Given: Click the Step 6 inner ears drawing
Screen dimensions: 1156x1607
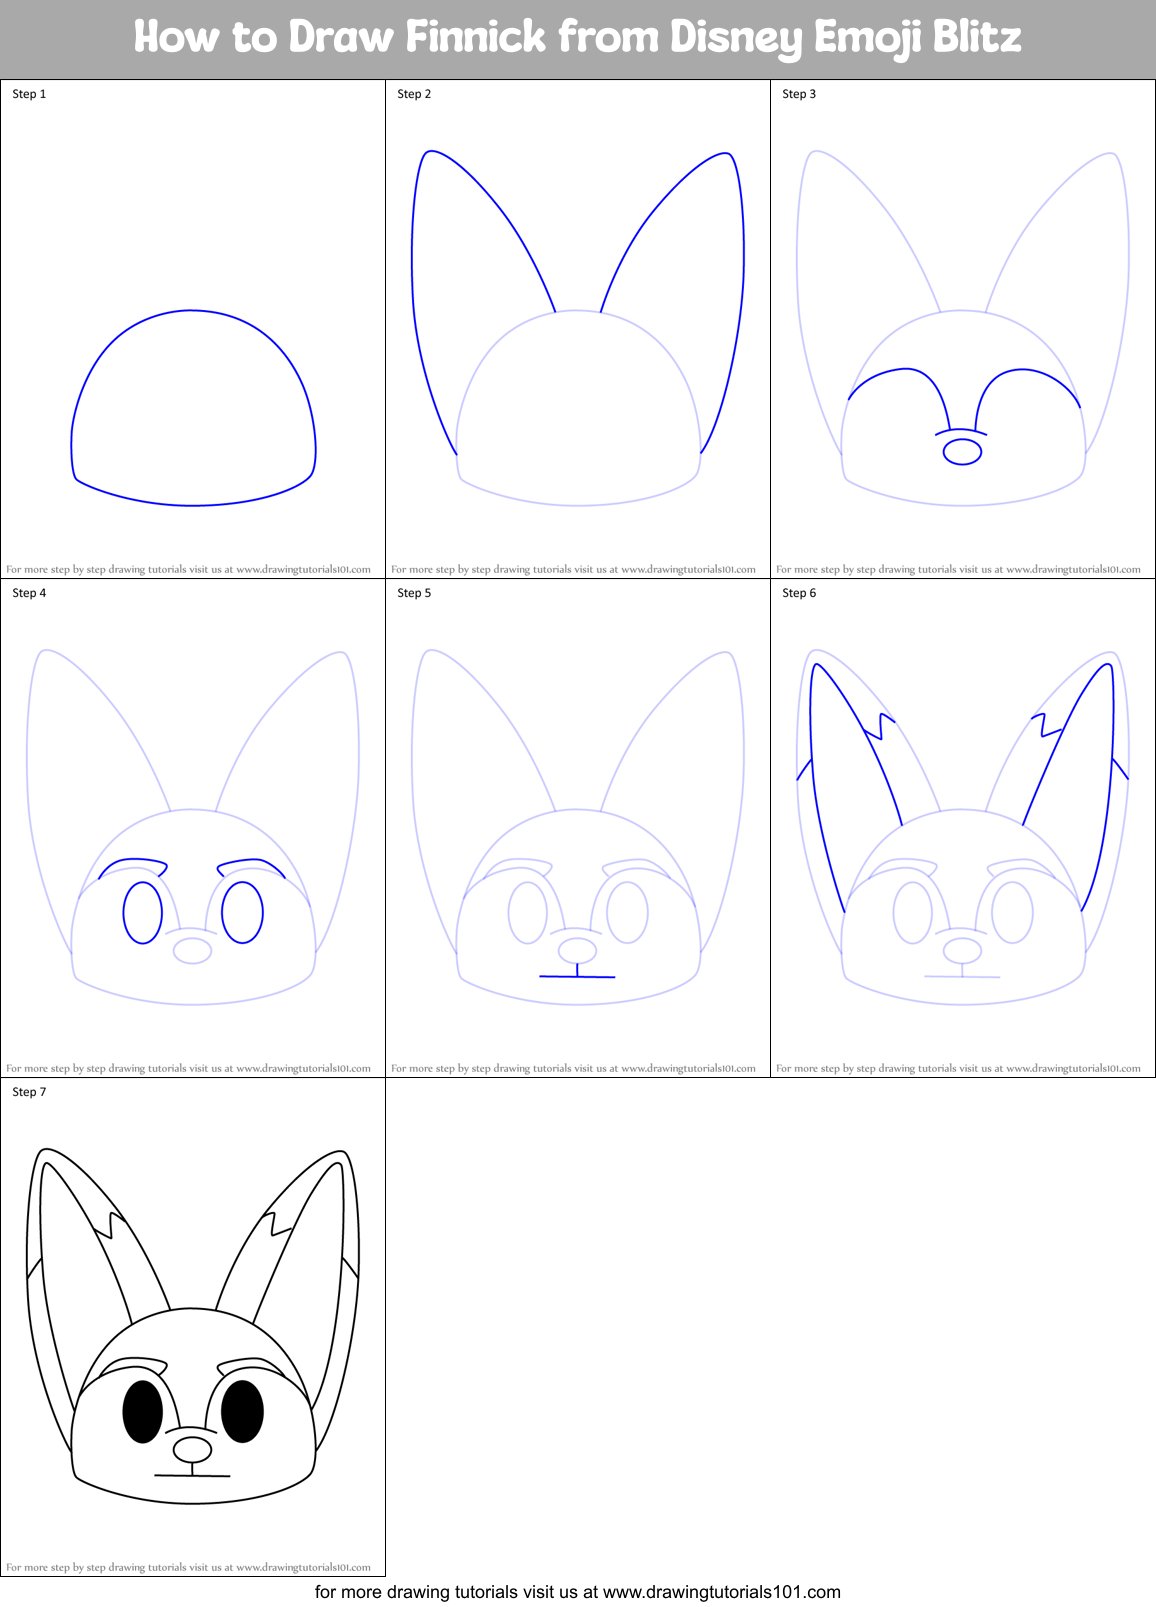Looking at the screenshot, I should click(x=963, y=827).
